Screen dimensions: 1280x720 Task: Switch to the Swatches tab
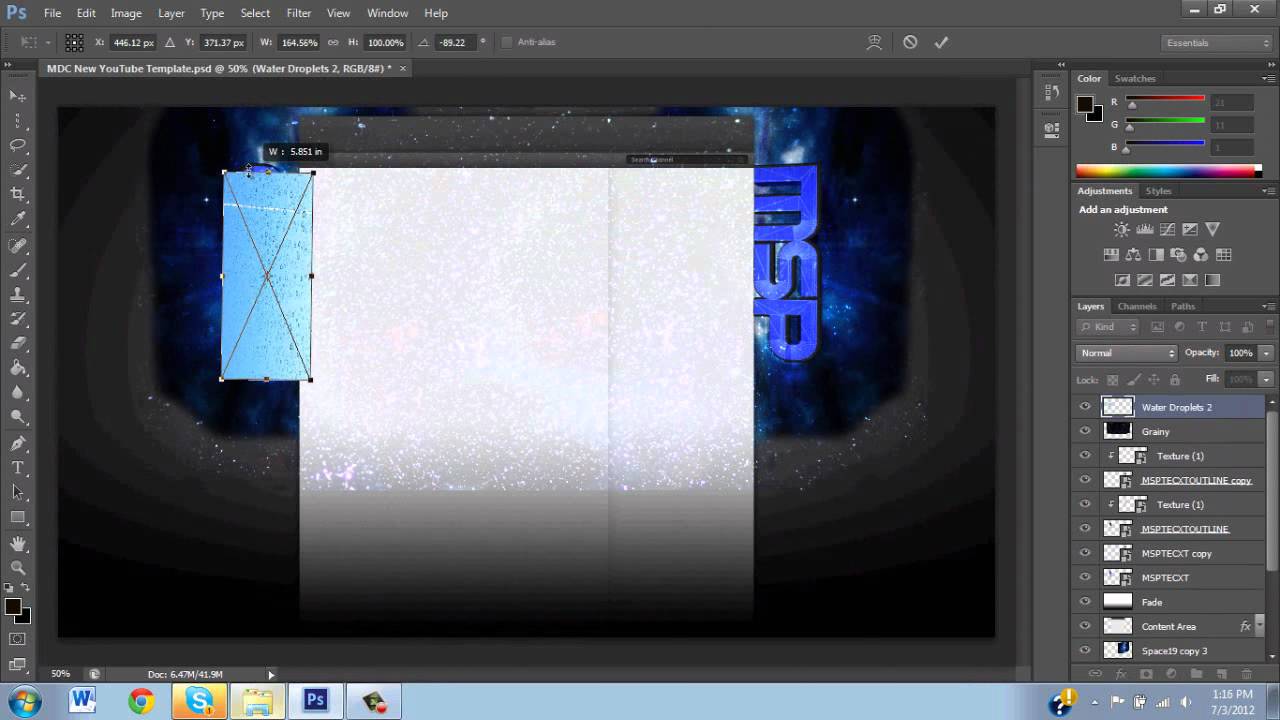[x=1135, y=78]
